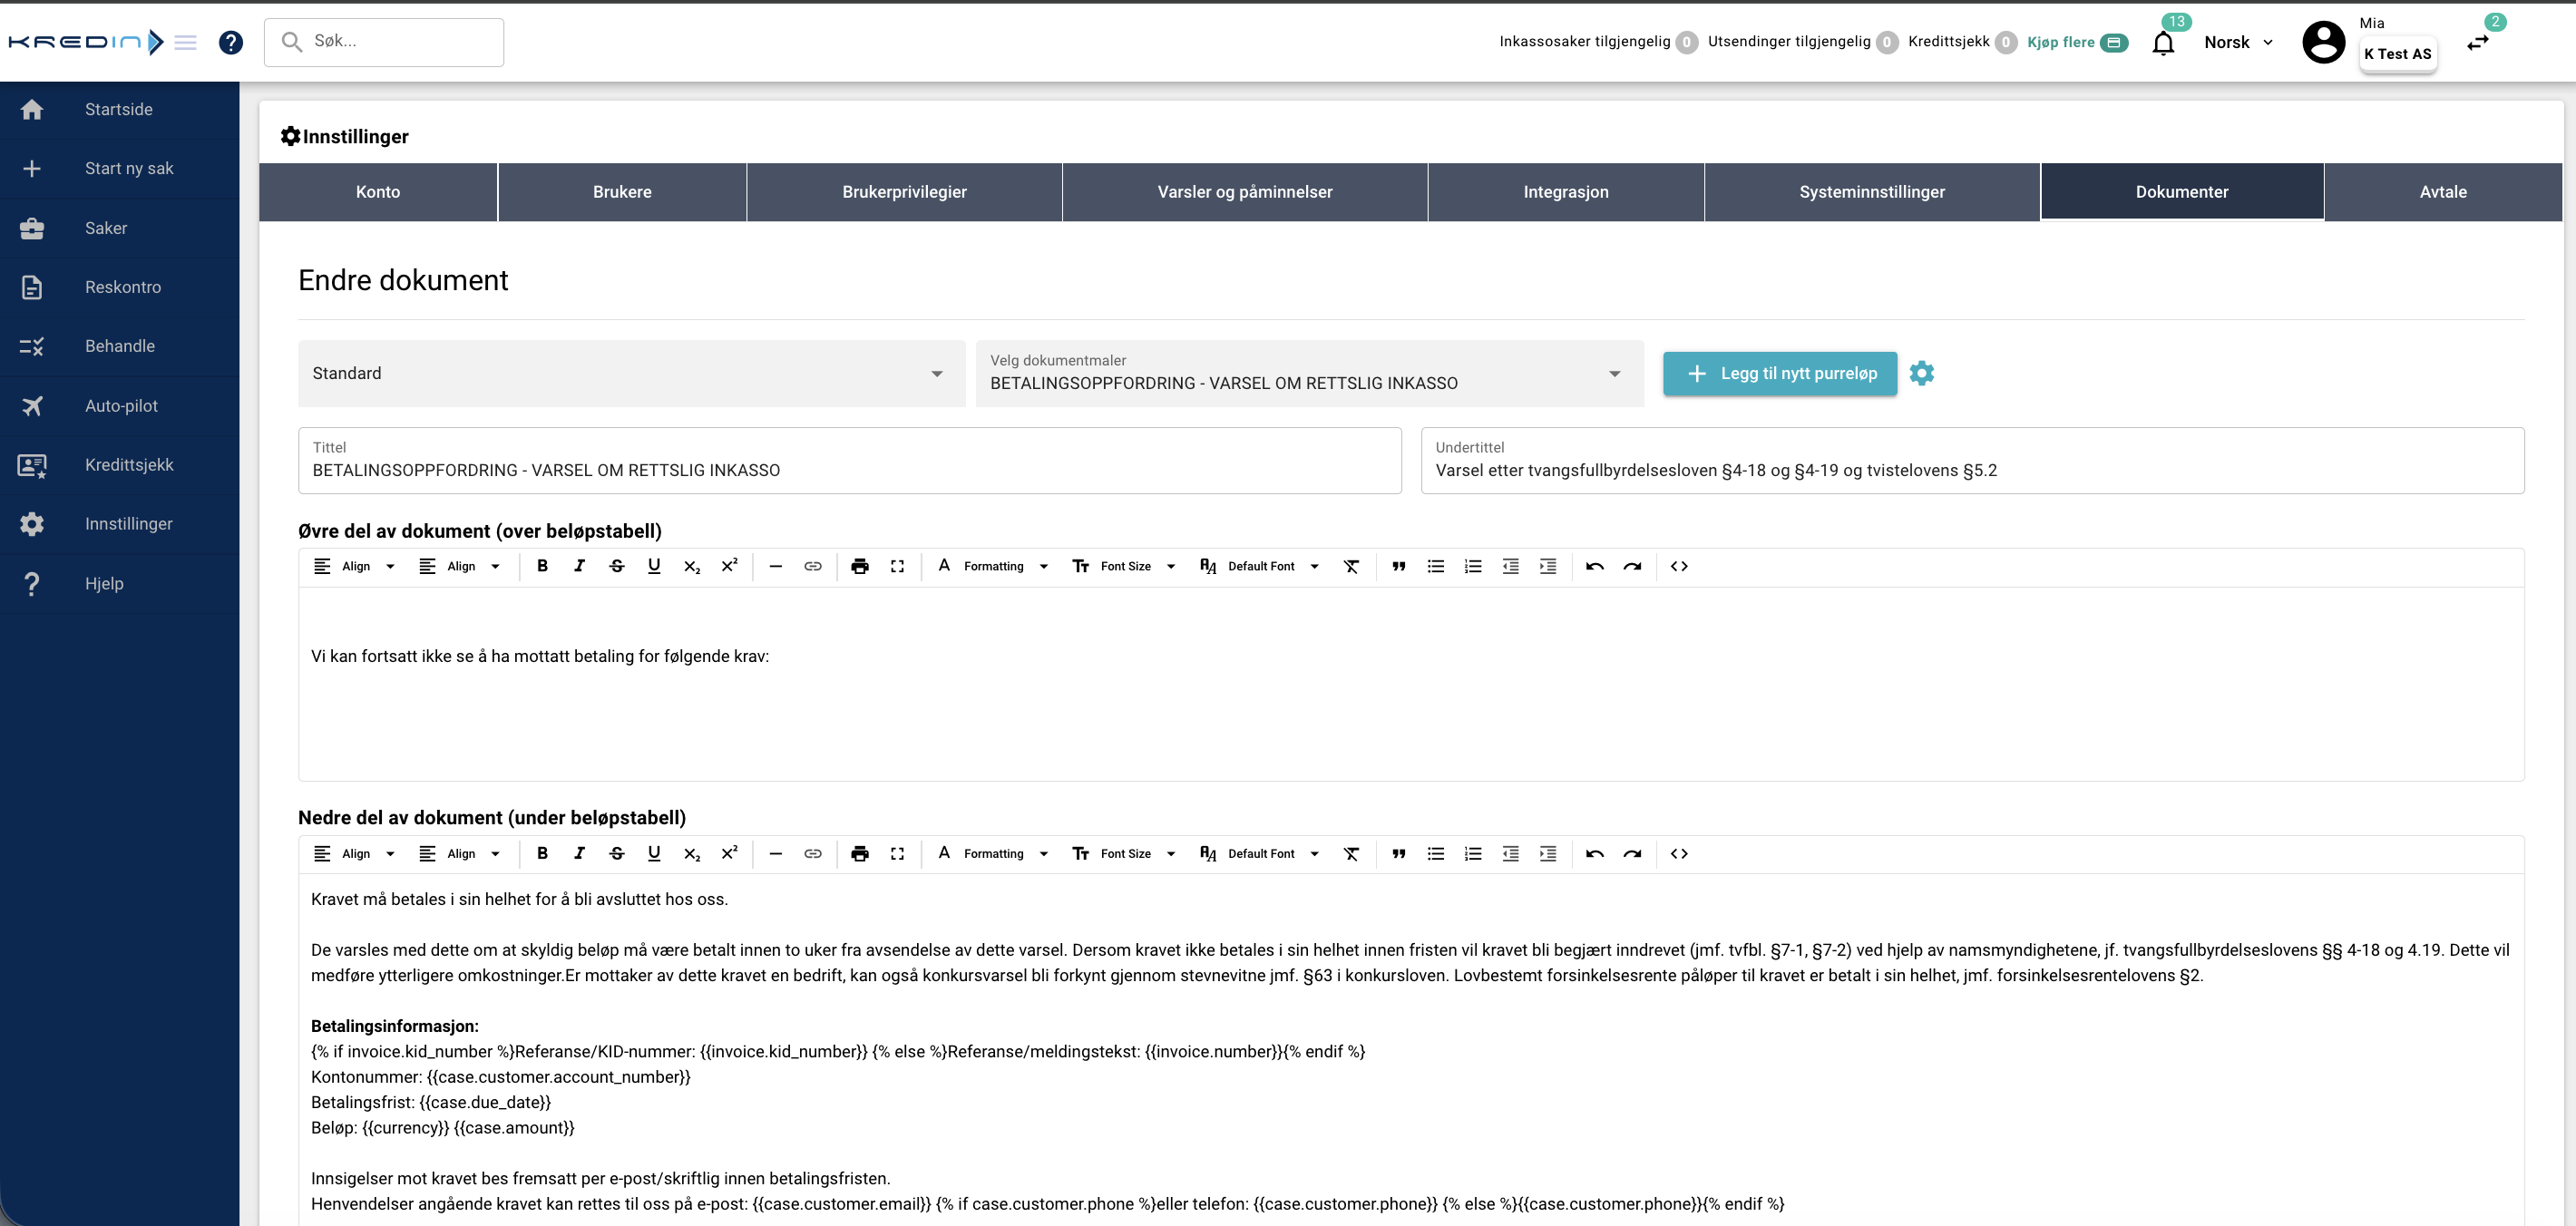2576x1226 pixels.
Task: Click into the Undertittel text field
Action: pyautogui.click(x=1970, y=470)
